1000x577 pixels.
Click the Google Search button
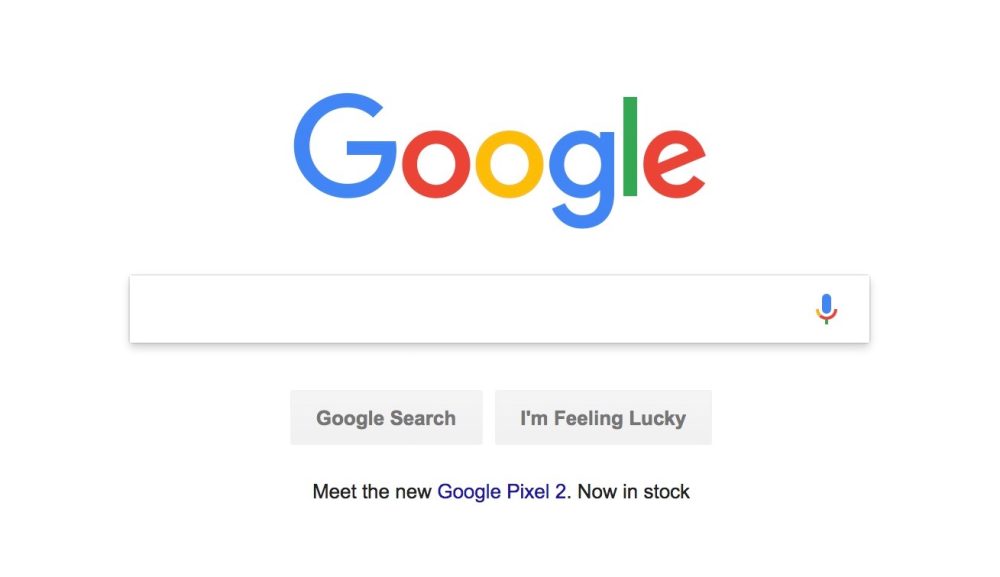click(x=386, y=418)
